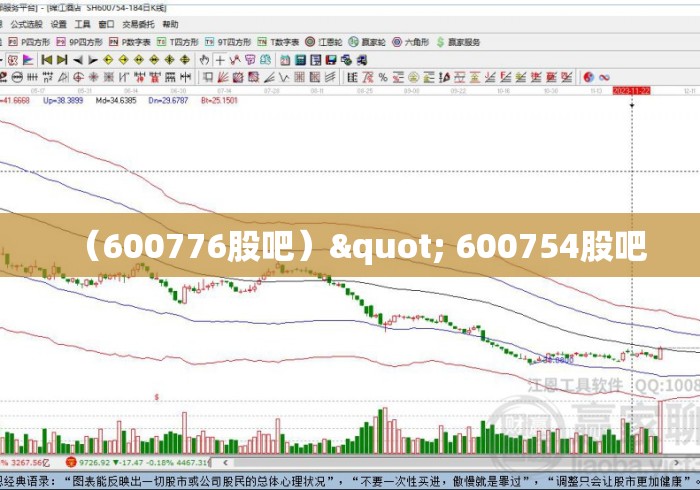Viewport: 700px width, 490px height.
Task: Click the percent sign tool icon
Action: point(383,77)
